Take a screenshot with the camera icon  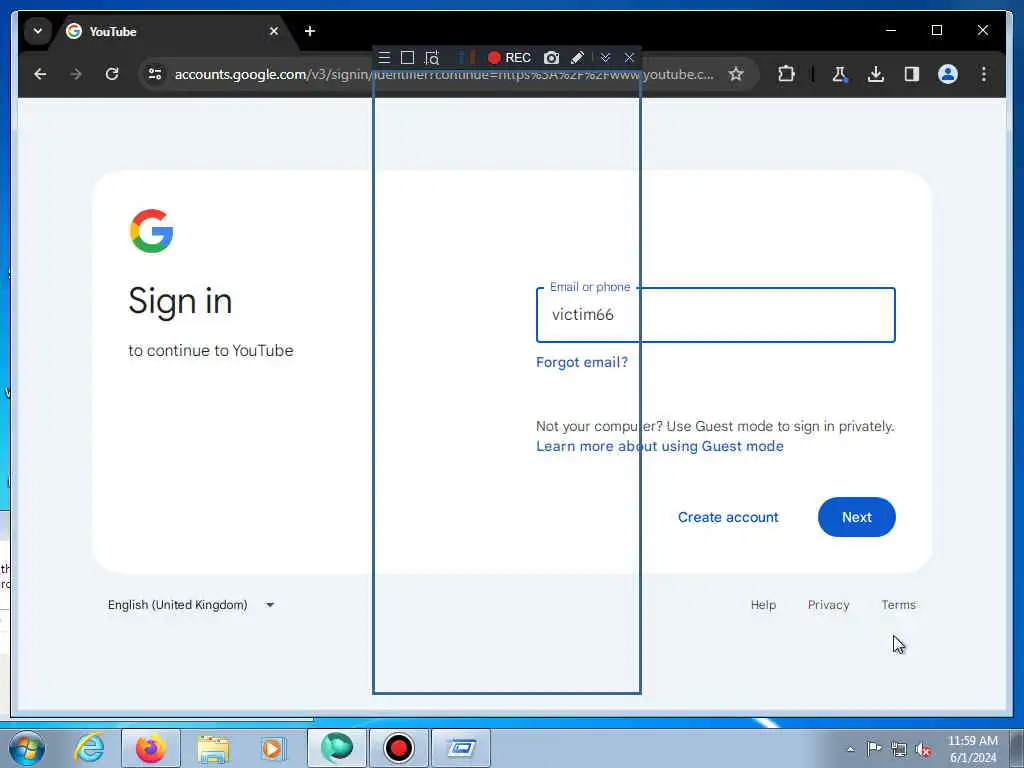(x=551, y=57)
